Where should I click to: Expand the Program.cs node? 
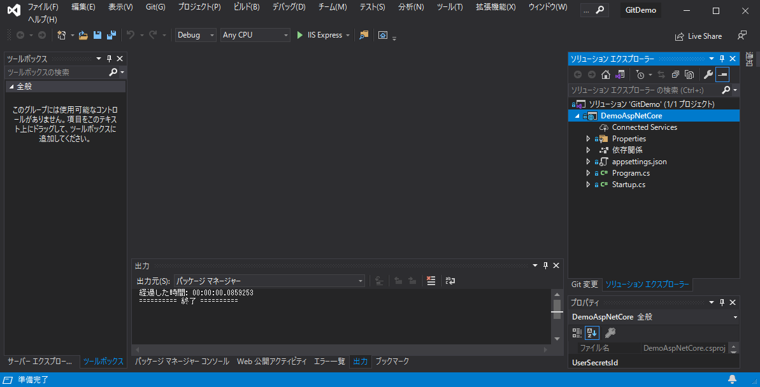click(588, 173)
